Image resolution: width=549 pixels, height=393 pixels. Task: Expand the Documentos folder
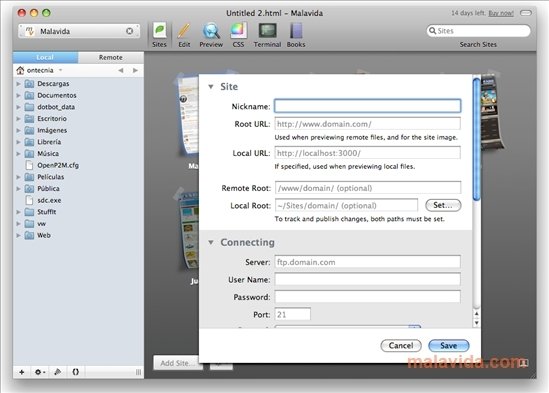(18, 95)
